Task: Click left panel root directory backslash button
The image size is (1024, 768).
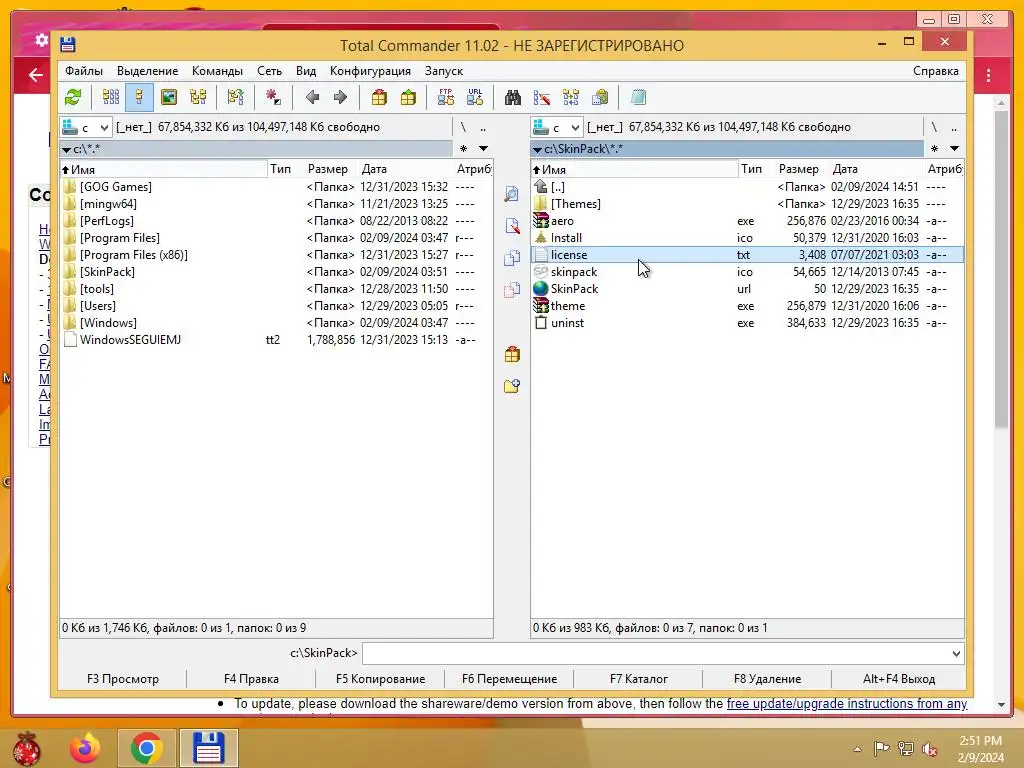Action: pyautogui.click(x=463, y=127)
